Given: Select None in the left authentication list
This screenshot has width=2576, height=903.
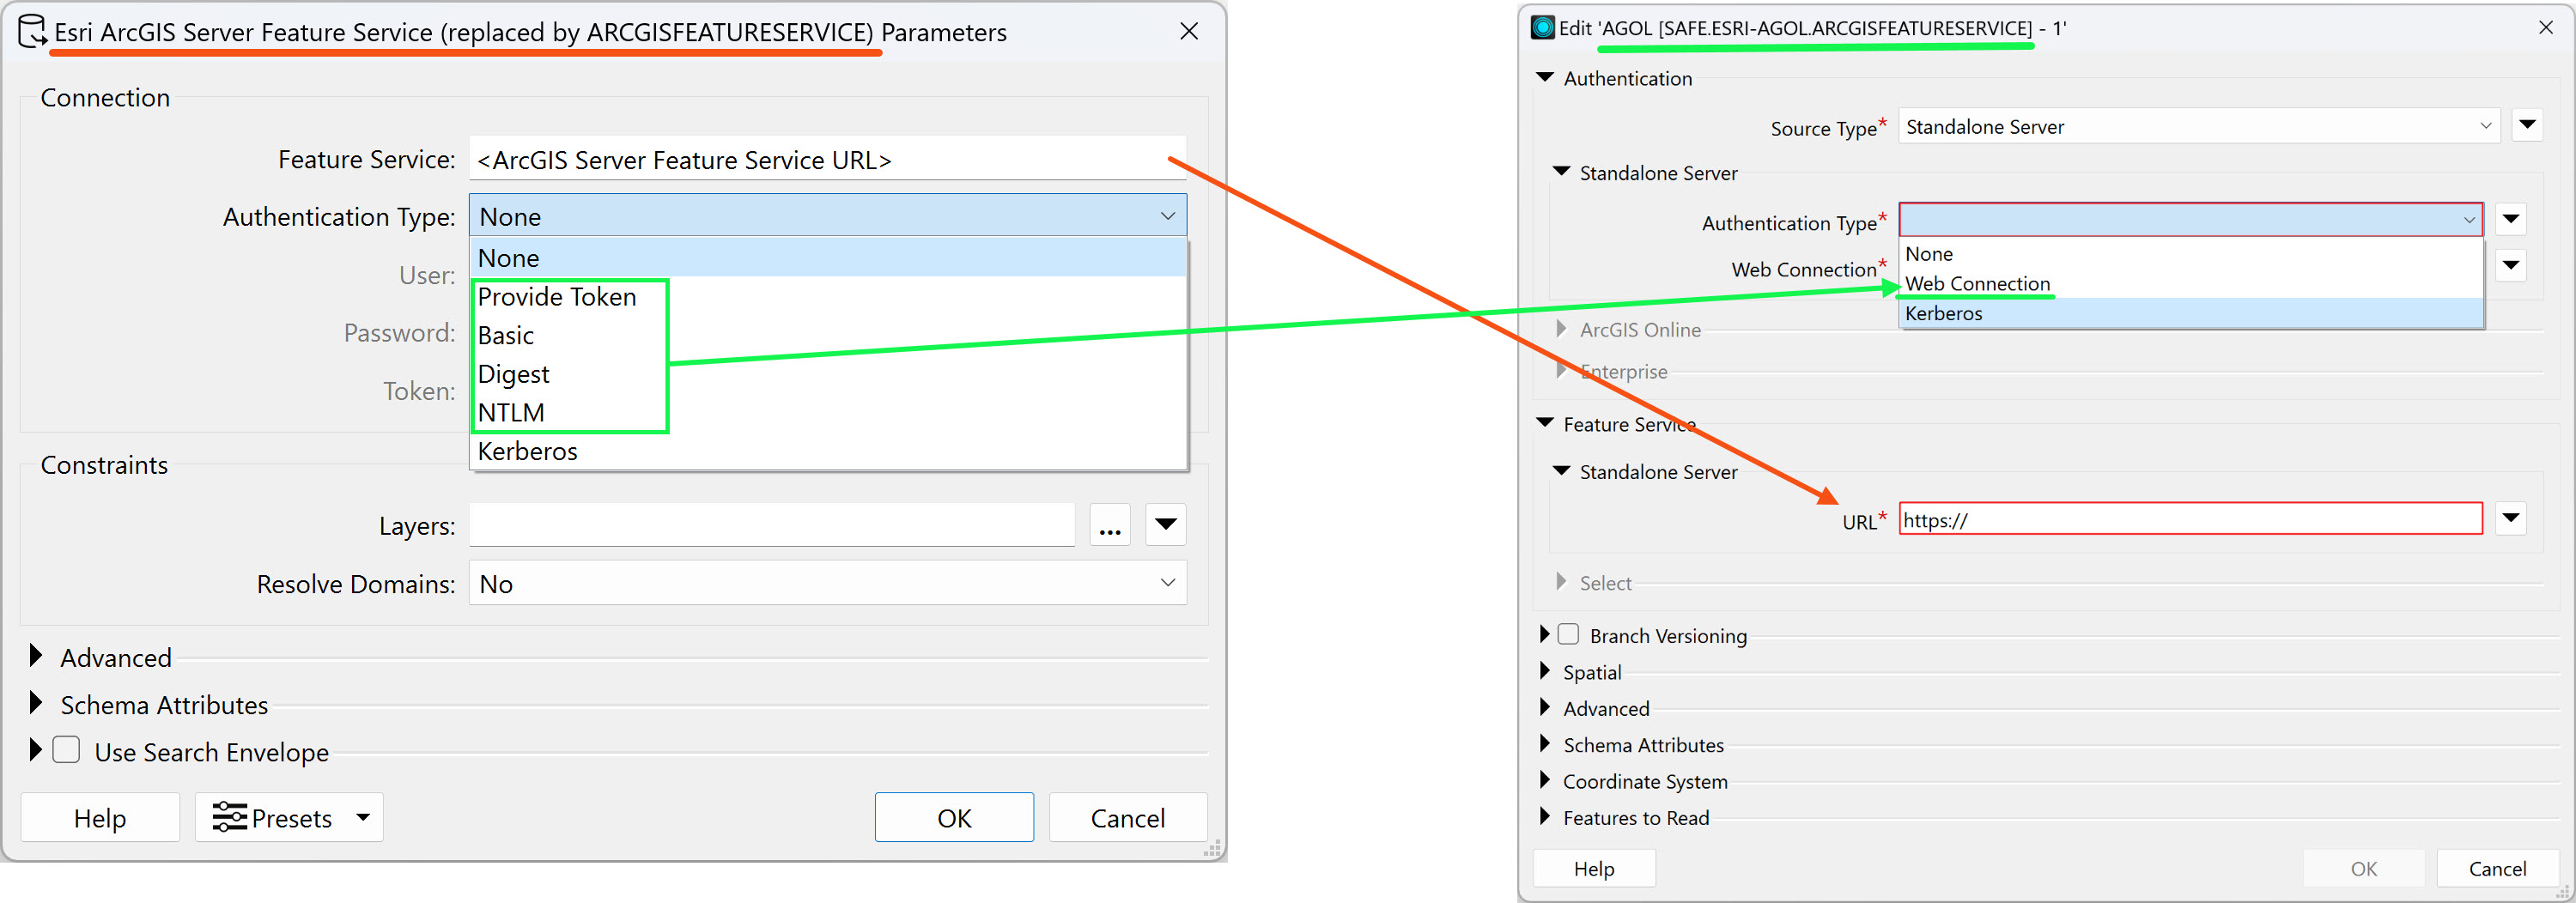Looking at the screenshot, I should (827, 258).
